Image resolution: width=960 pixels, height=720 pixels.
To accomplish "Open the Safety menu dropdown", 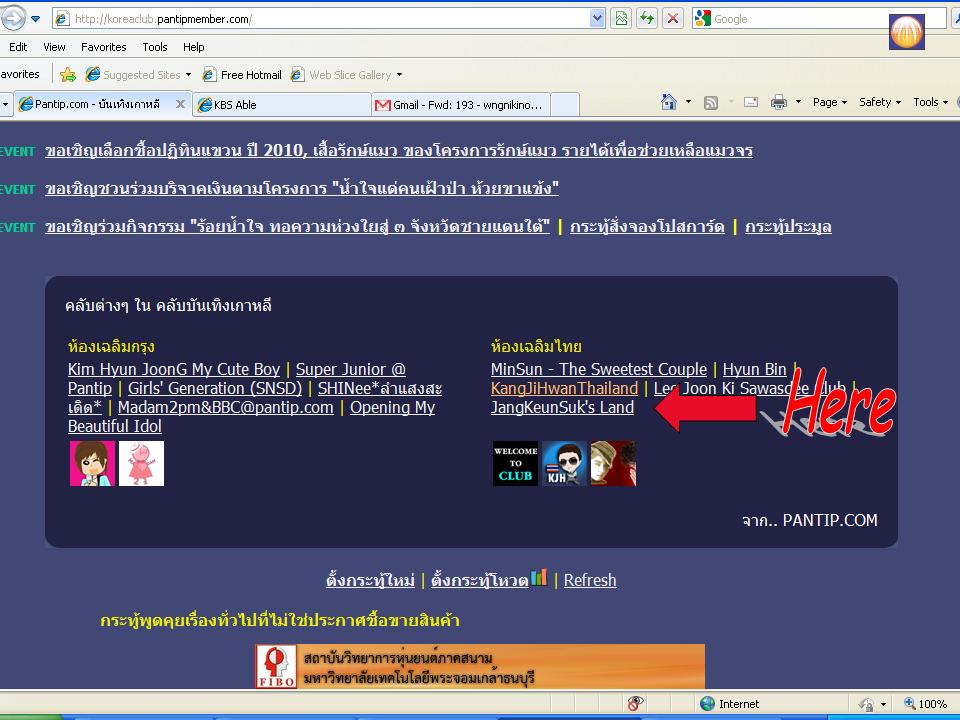I will (880, 102).
